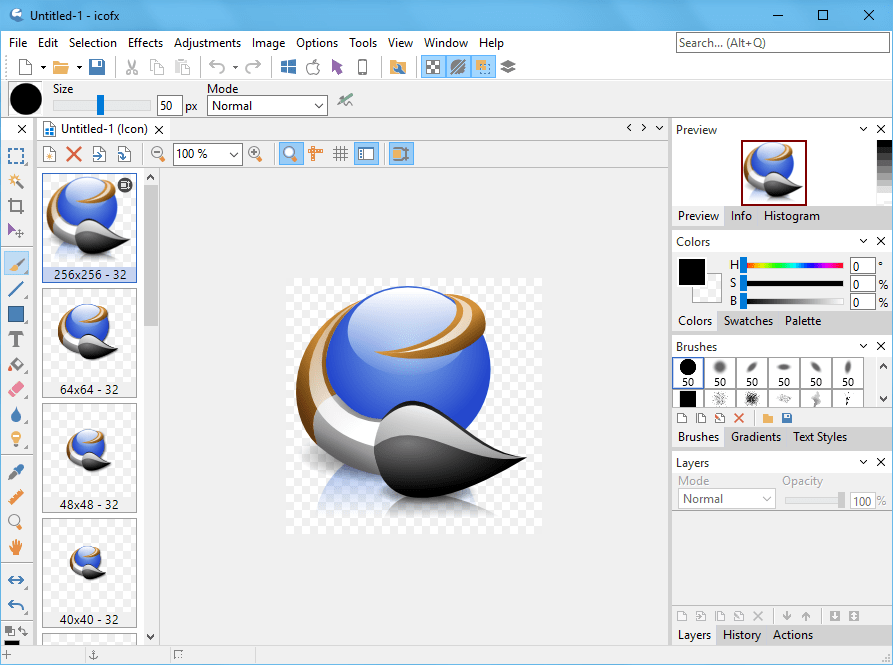Create Windows icon from image
The image size is (893, 665).
[288, 67]
